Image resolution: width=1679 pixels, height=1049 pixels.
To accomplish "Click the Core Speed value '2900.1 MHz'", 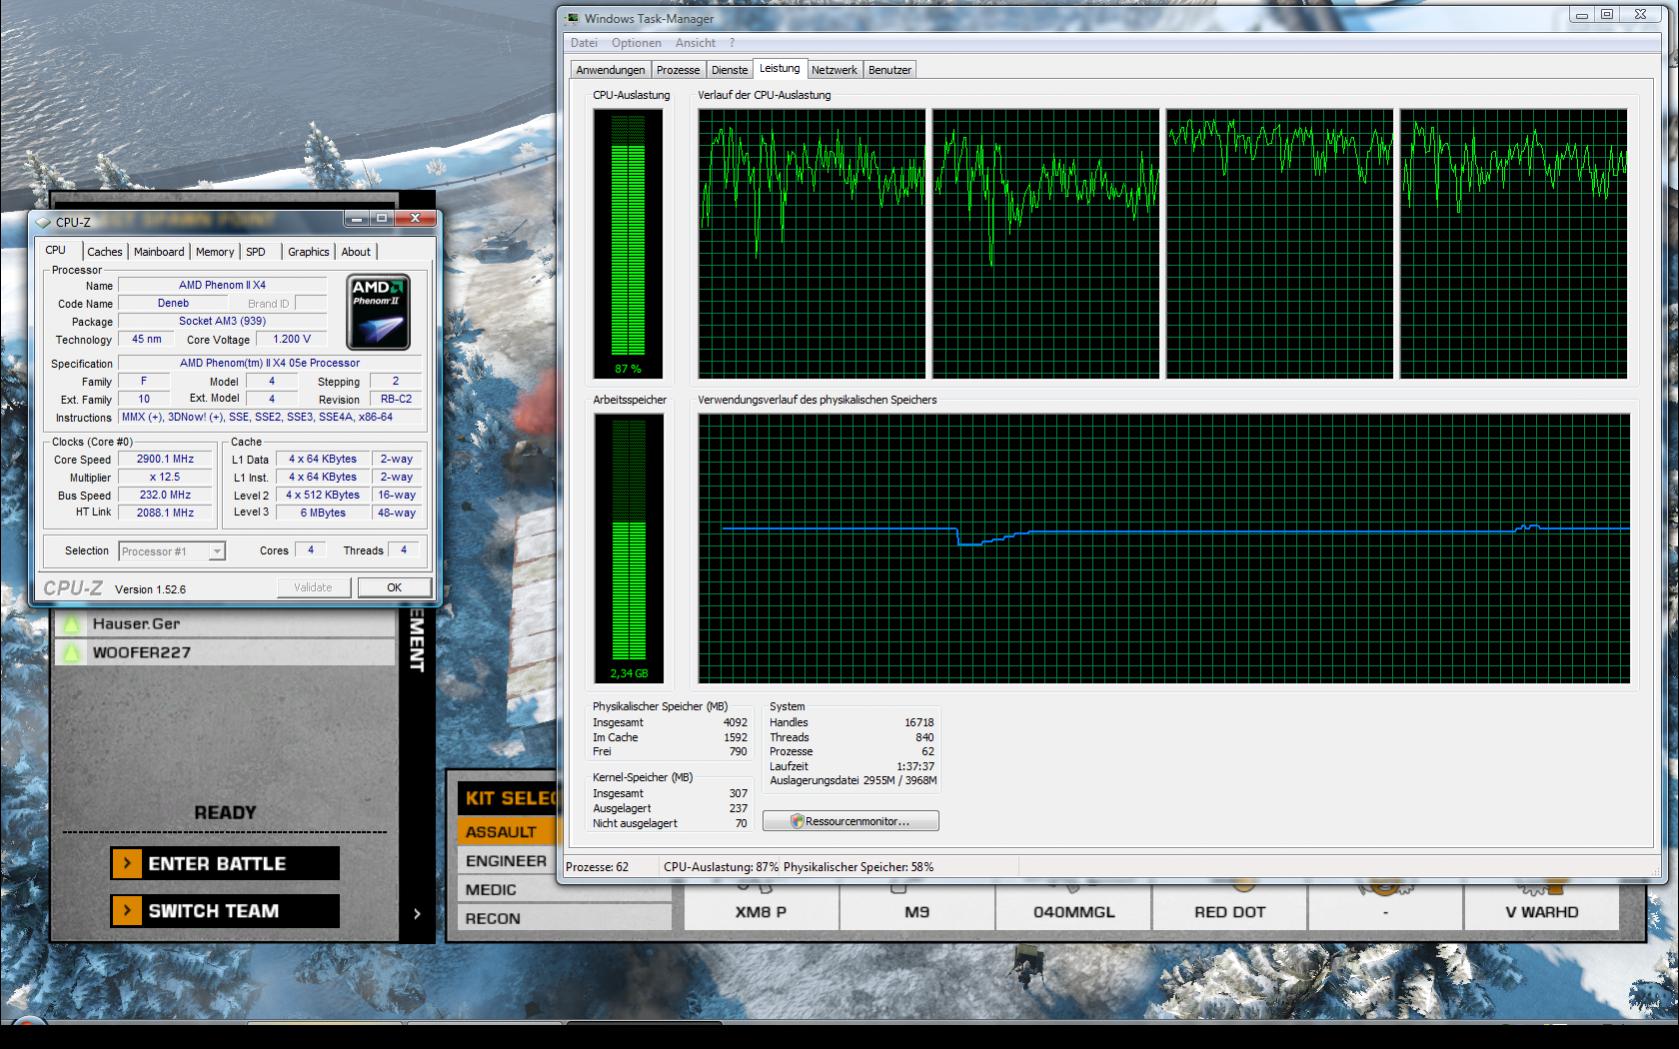I will pos(165,459).
